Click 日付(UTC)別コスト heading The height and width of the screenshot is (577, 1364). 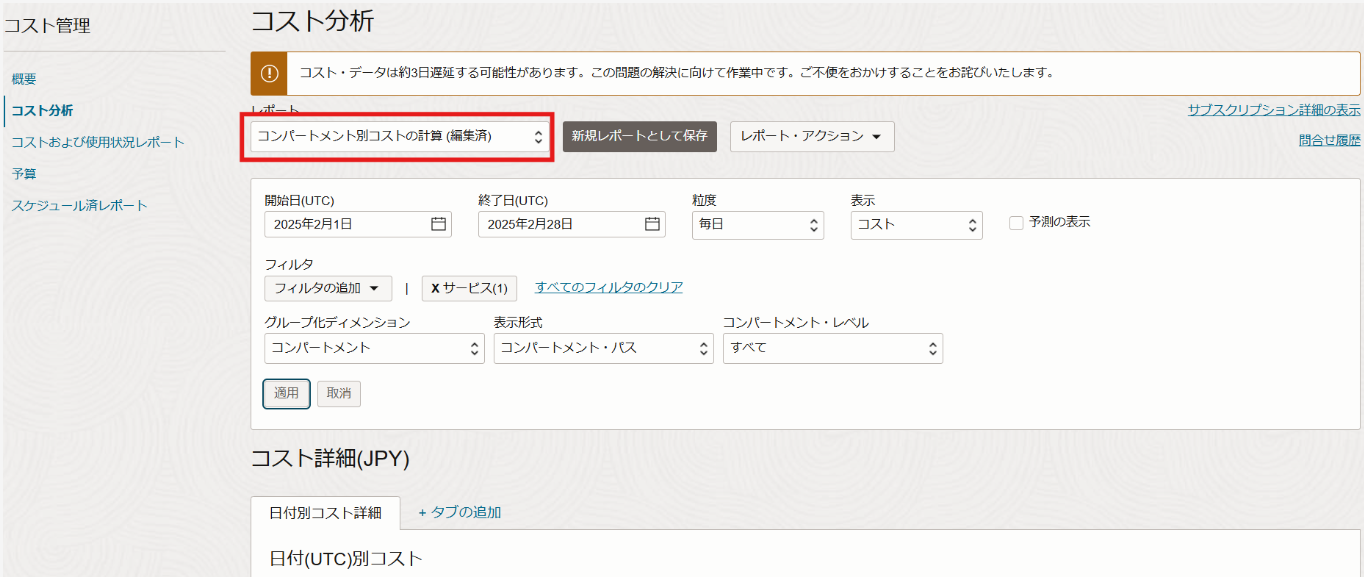click(346, 558)
